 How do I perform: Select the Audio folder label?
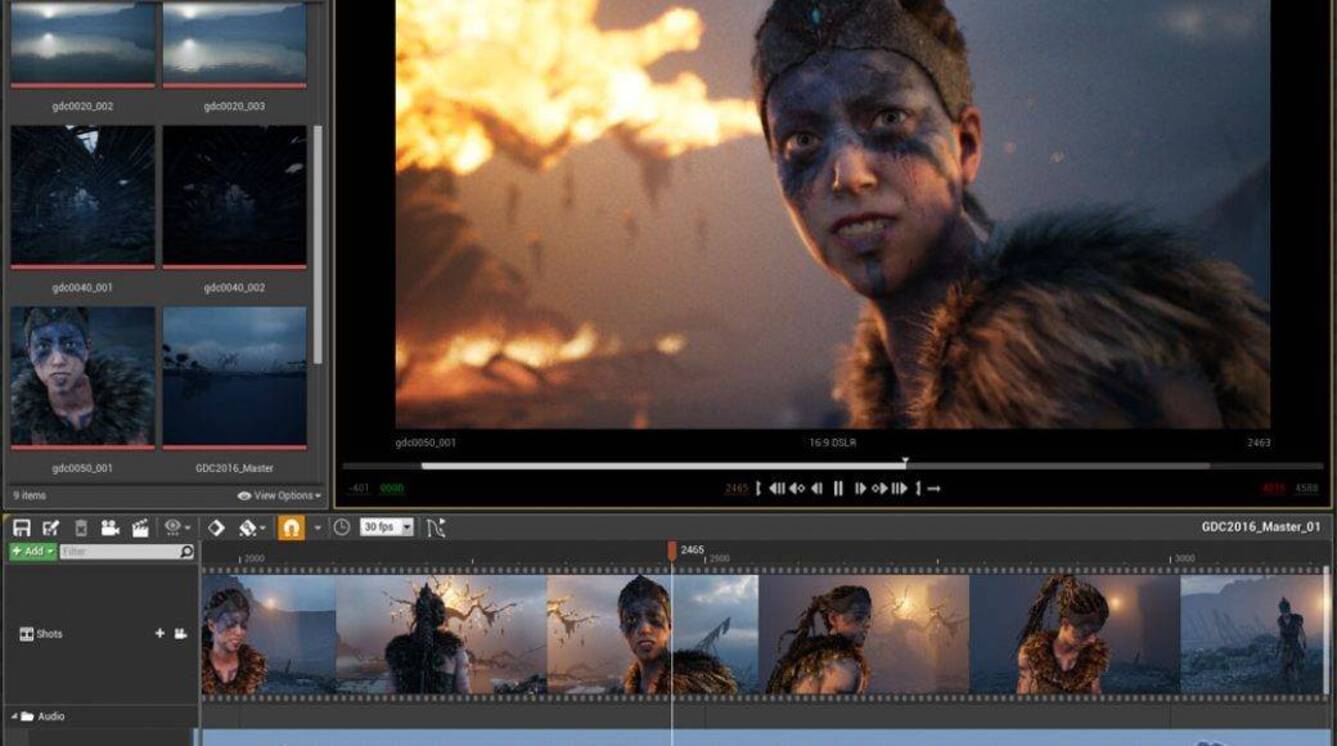tap(51, 716)
